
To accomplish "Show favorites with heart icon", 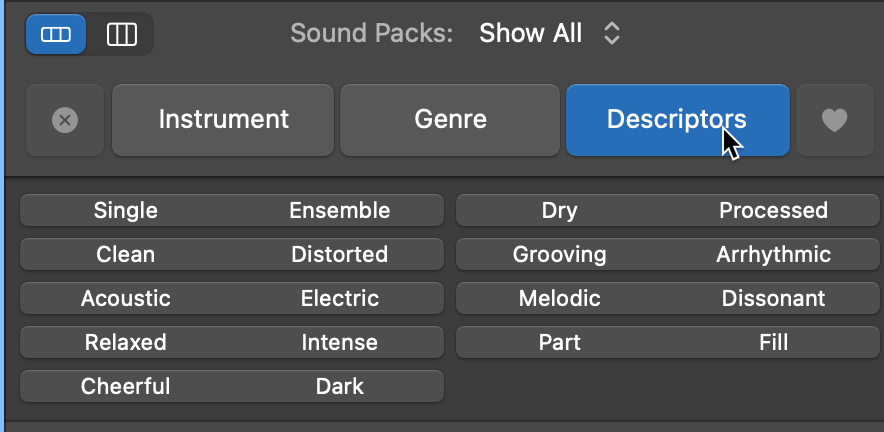I will click(x=834, y=120).
